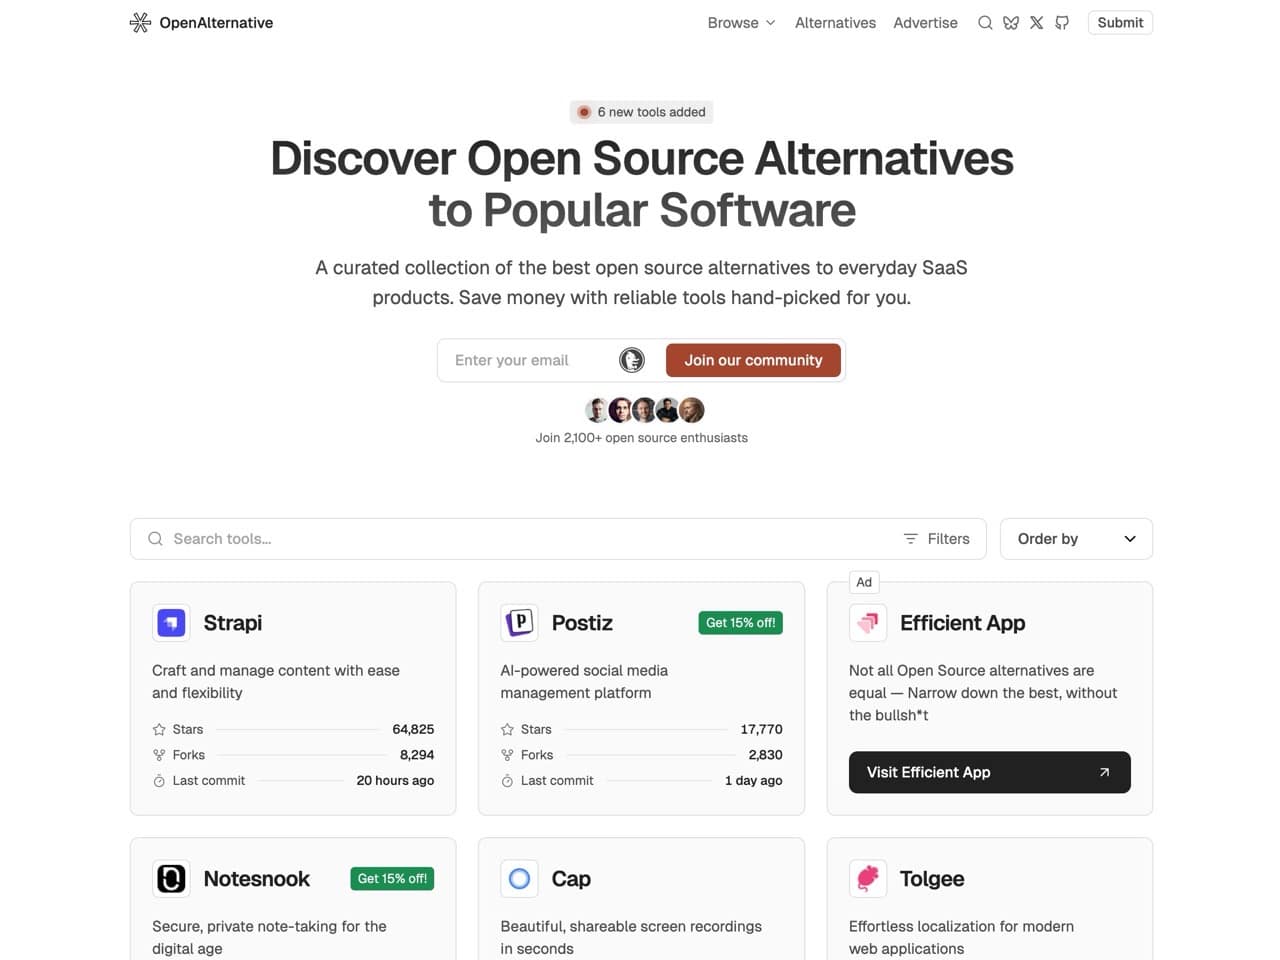The image size is (1280, 960).
Task: Click Strapi forks value 8,294
Action: pyautogui.click(x=417, y=755)
